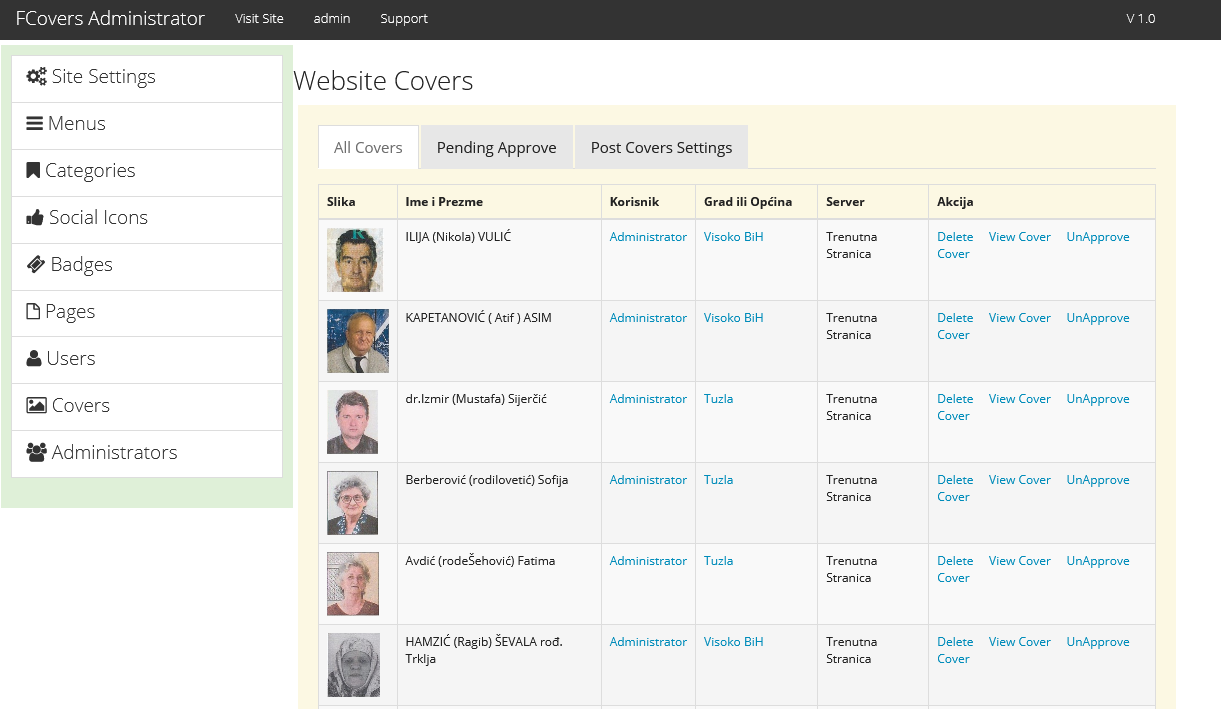UnApprove the Avdić Fatima cover

pos(1098,561)
